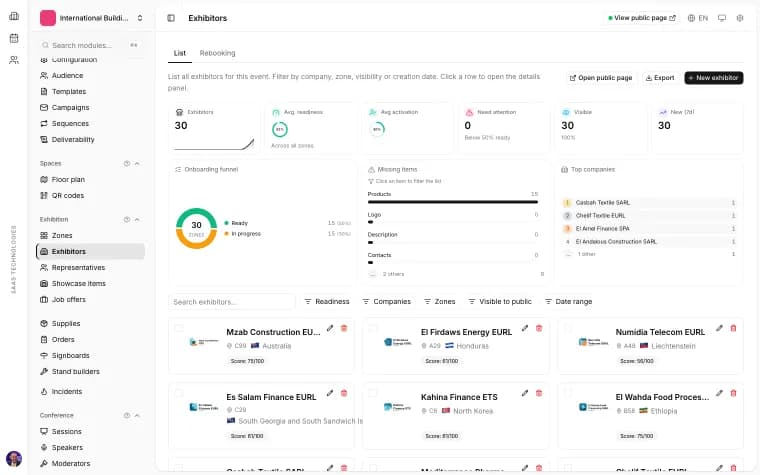Open the people icon in the left rail
This screenshot has width=760, height=475.
point(14,60)
